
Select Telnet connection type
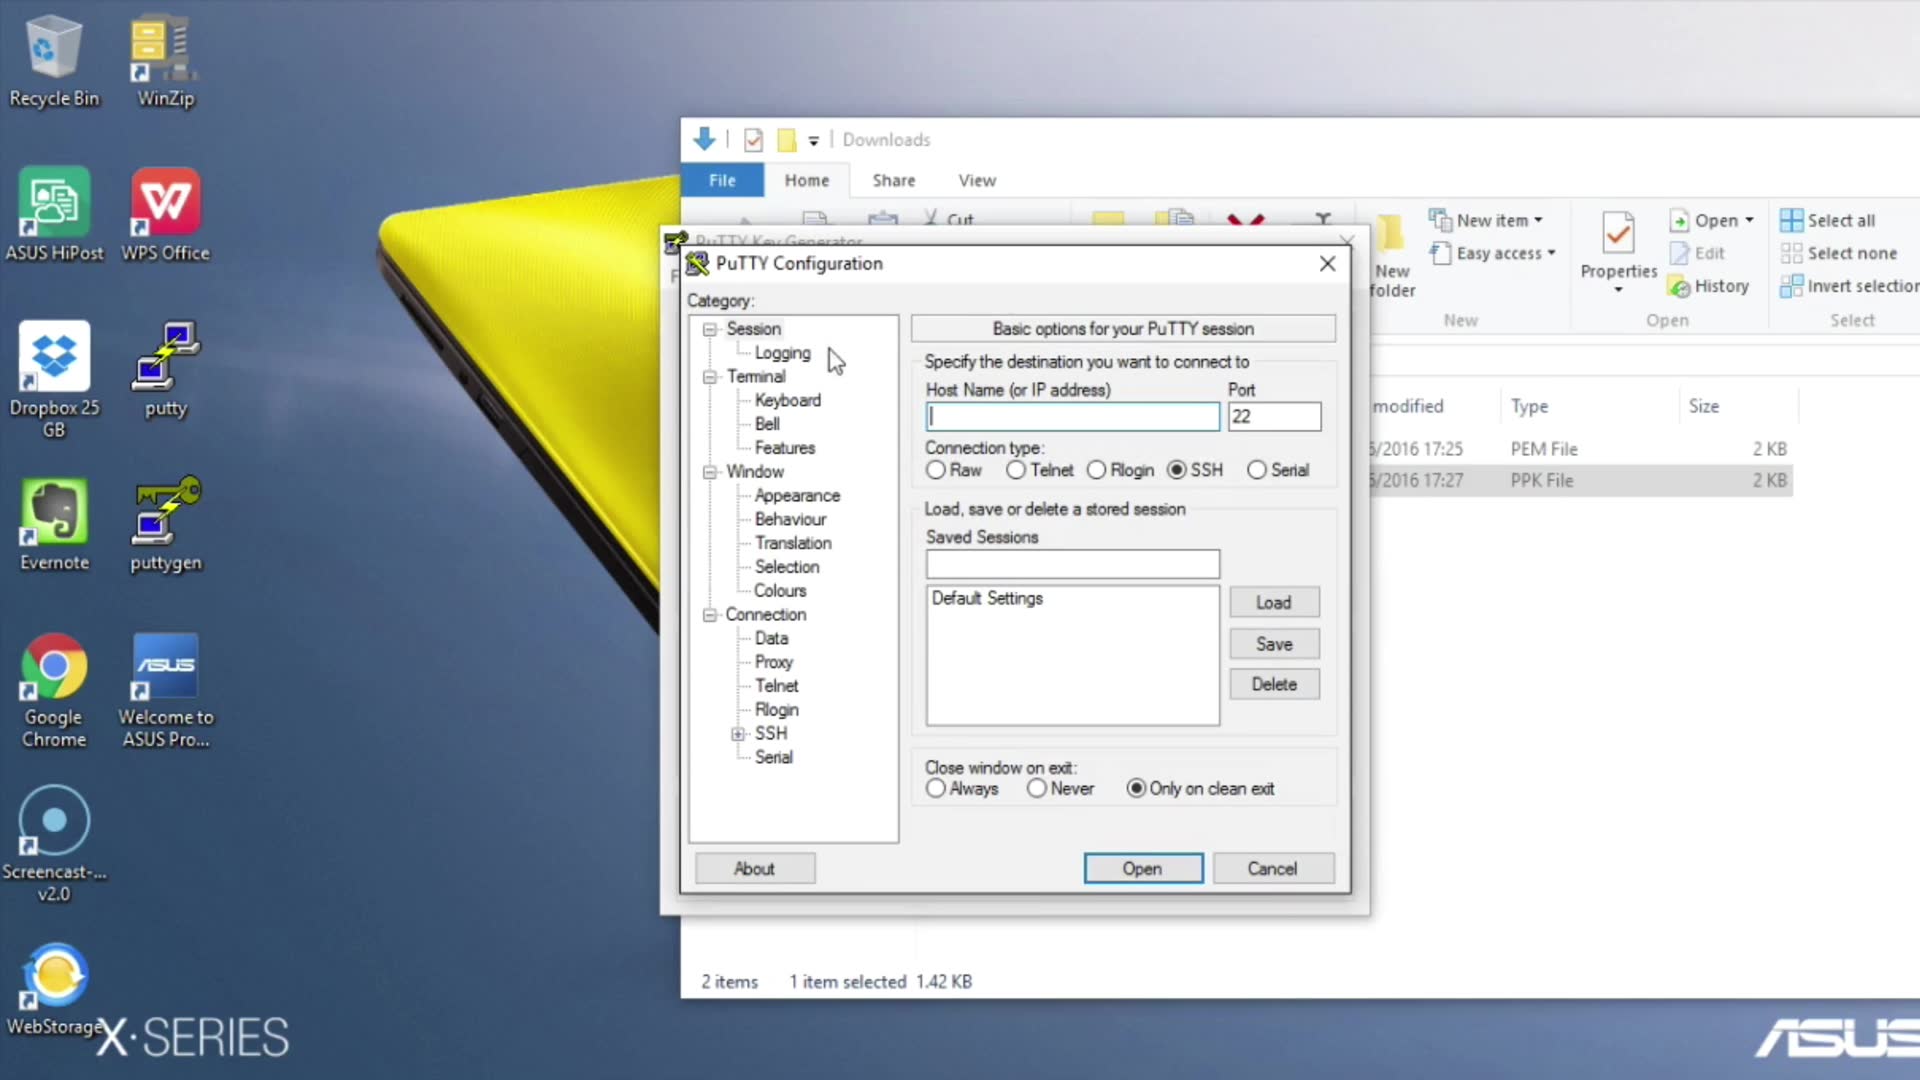tap(1016, 470)
